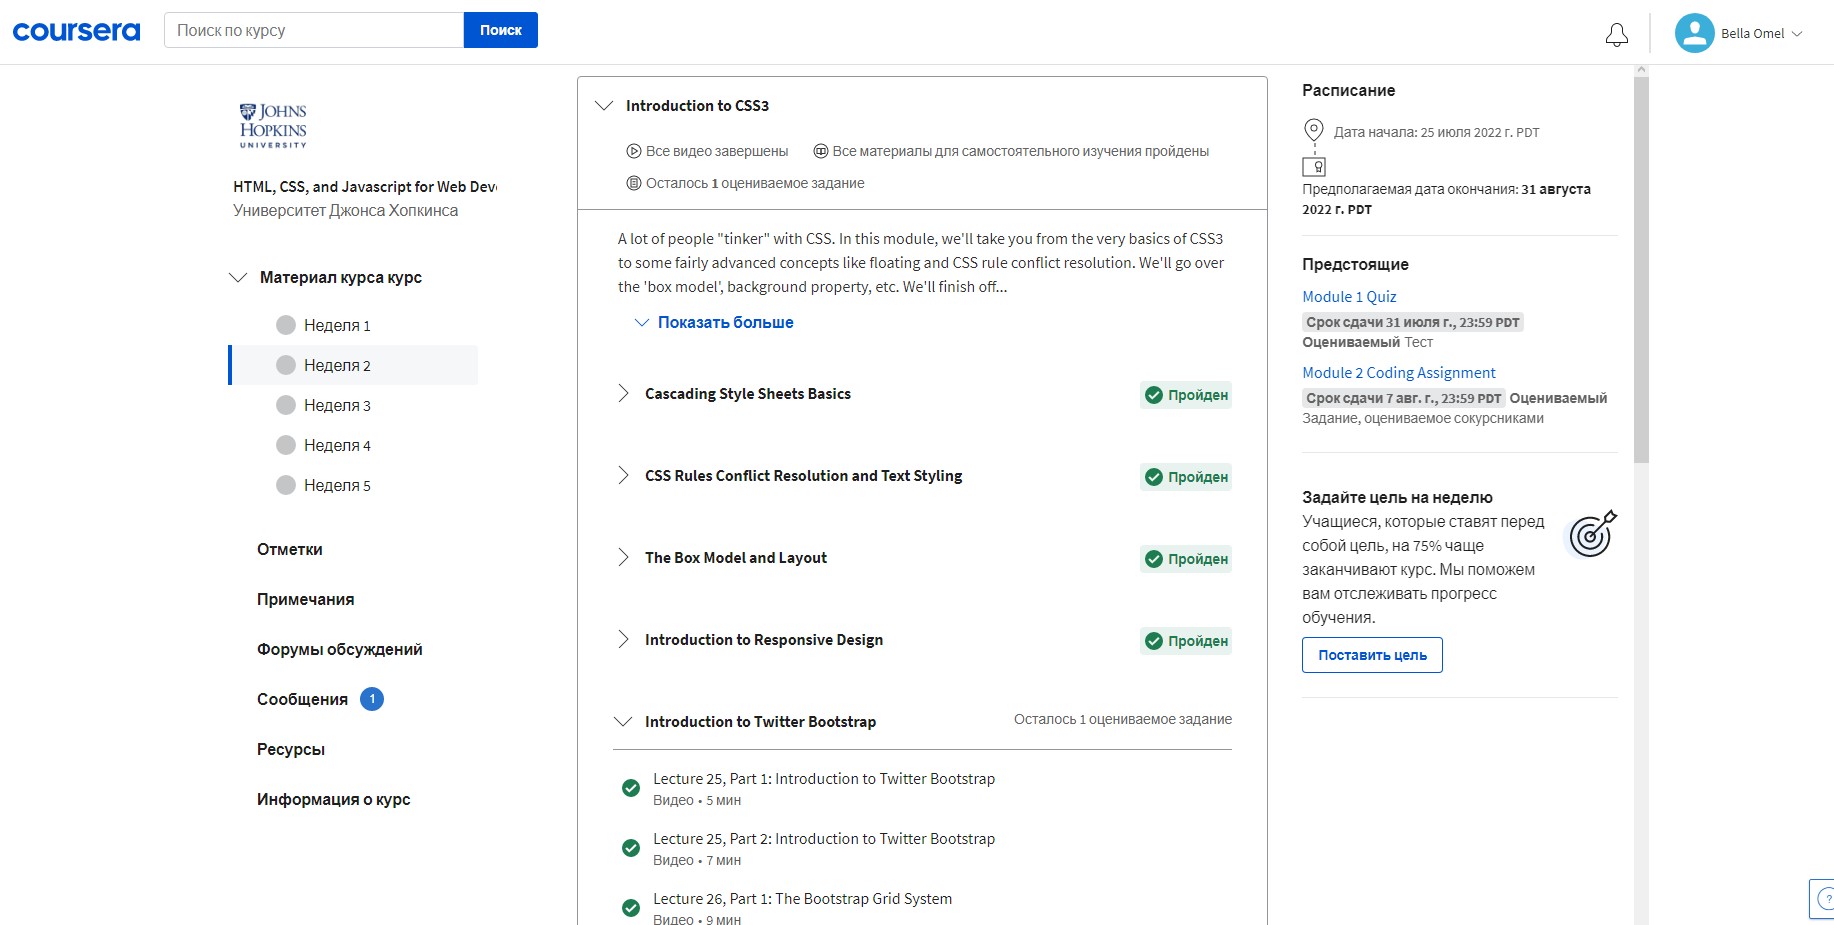Open Lecture 25, Part 1 video
The width and height of the screenshot is (1834, 925).
click(824, 778)
